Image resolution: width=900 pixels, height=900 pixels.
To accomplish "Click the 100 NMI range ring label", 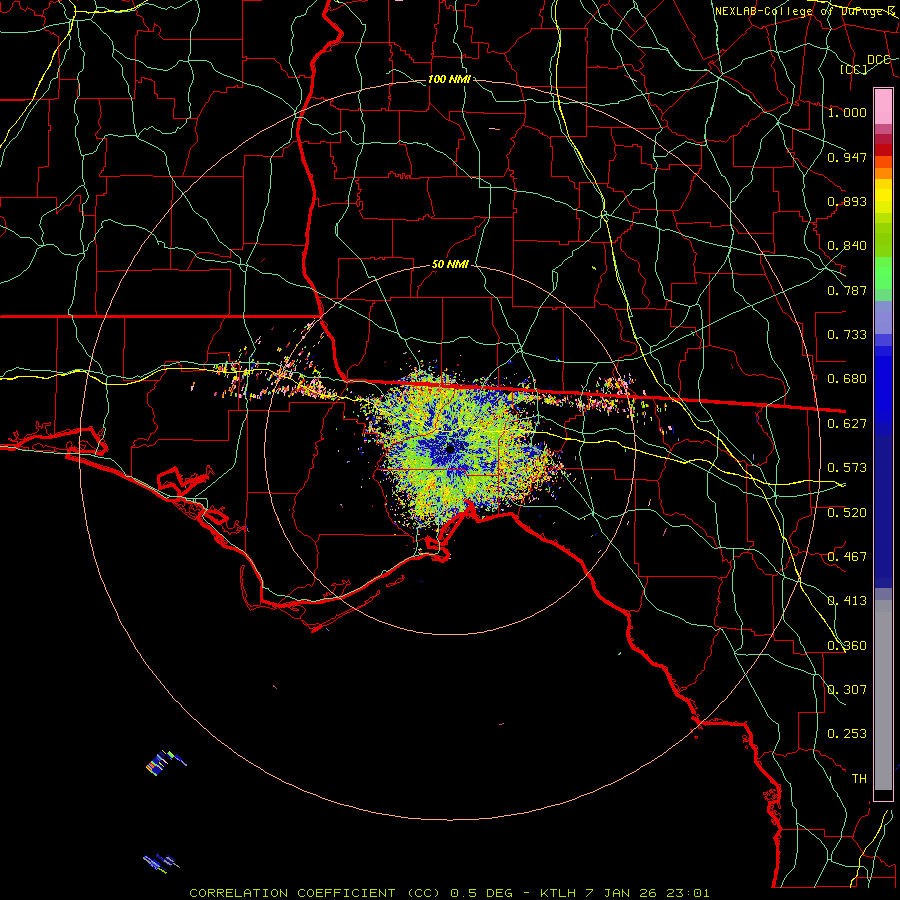I will (449, 79).
